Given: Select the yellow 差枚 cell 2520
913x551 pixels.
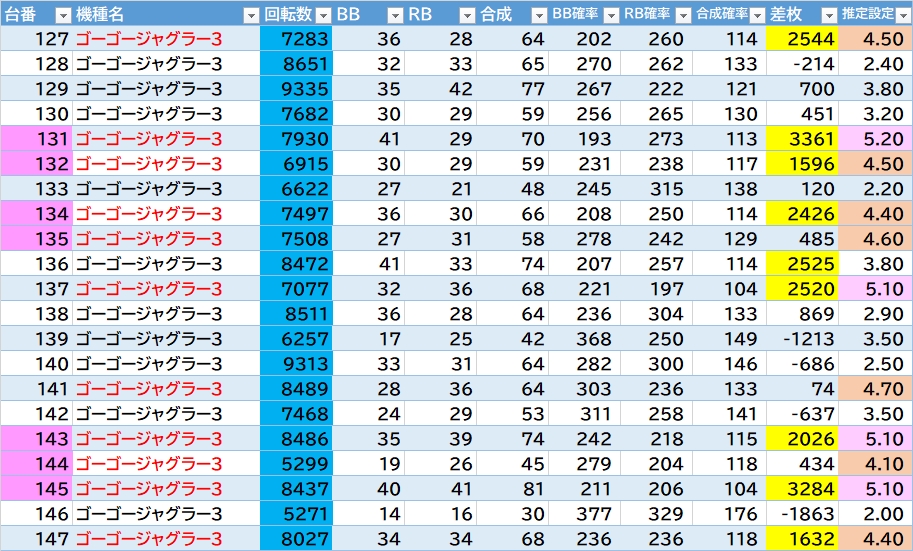Looking at the screenshot, I should pyautogui.click(x=802, y=289).
